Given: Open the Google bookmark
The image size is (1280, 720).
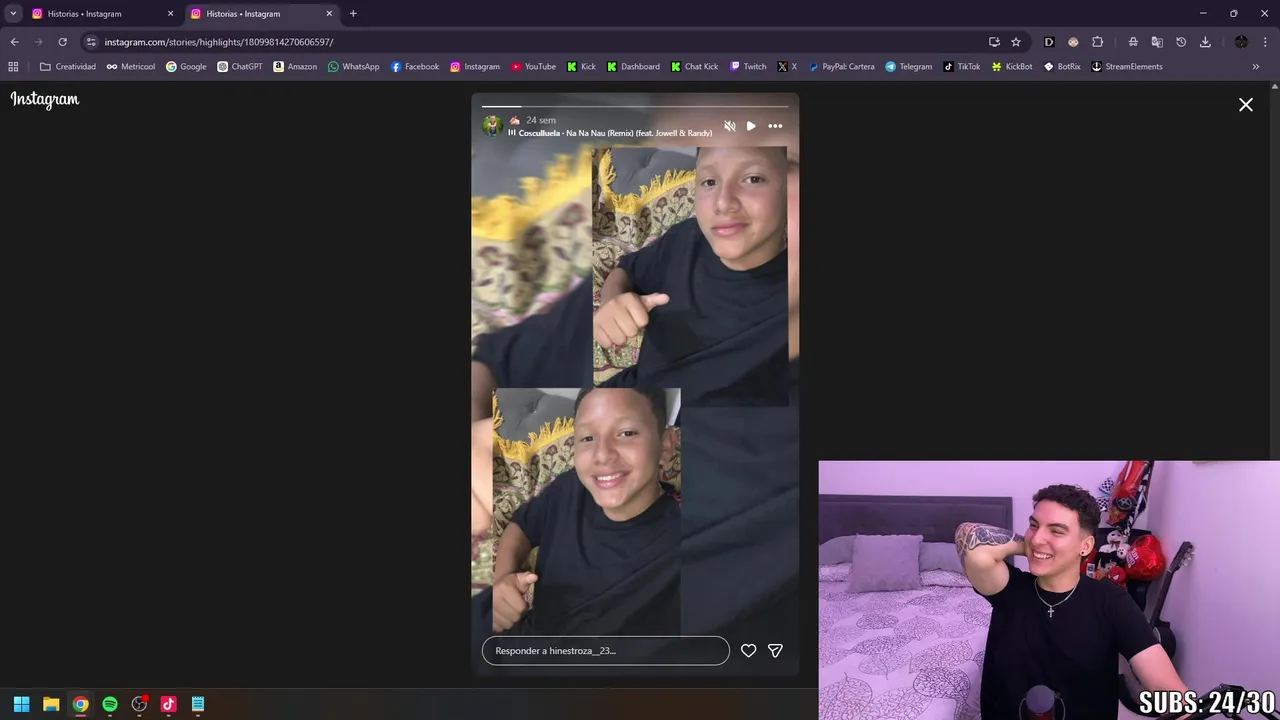Looking at the screenshot, I should click(186, 67).
